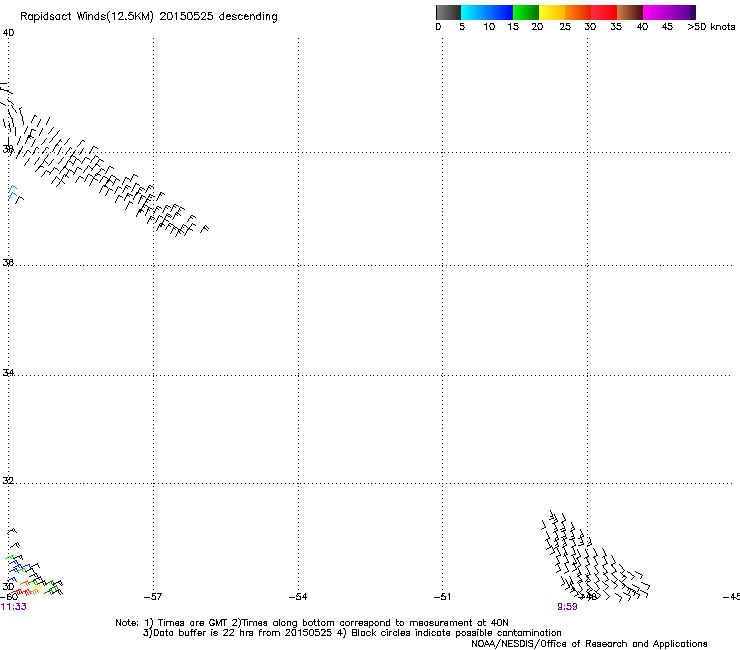Click the note about measurement at 40N
740x650 pixels.
point(370,623)
